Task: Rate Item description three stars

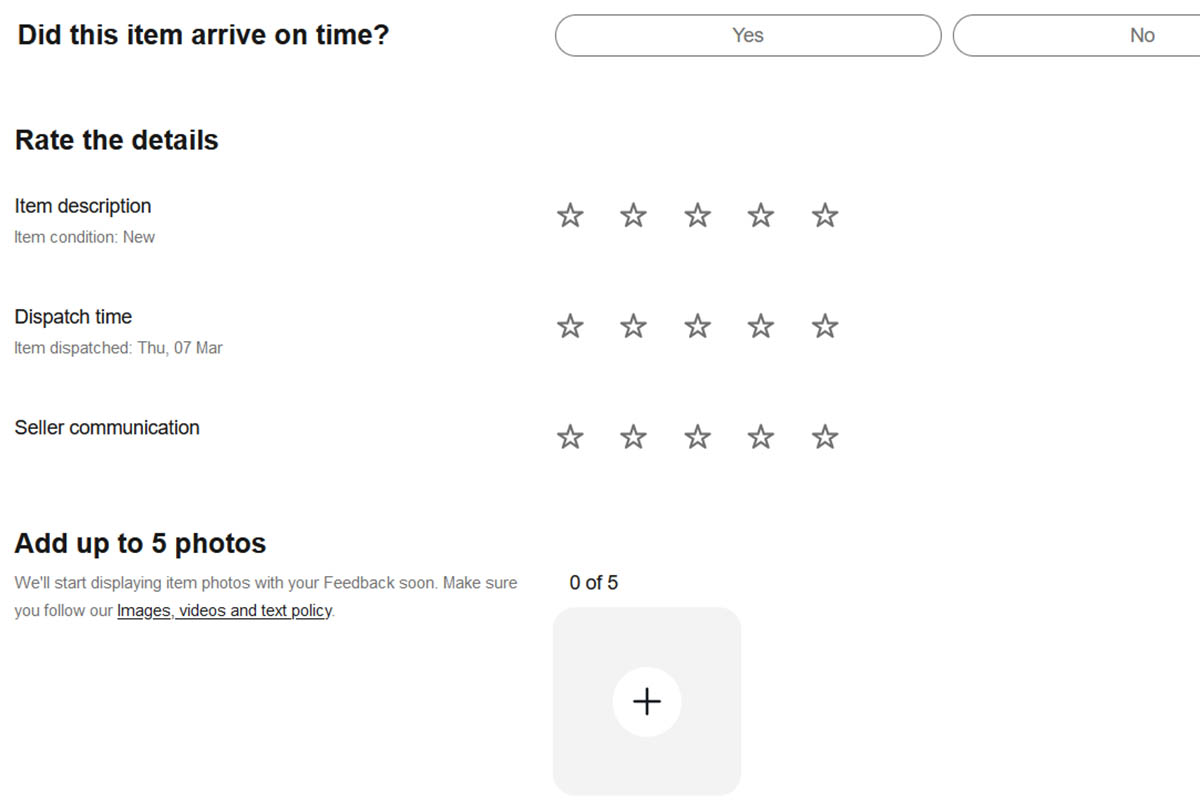Action: tap(697, 214)
